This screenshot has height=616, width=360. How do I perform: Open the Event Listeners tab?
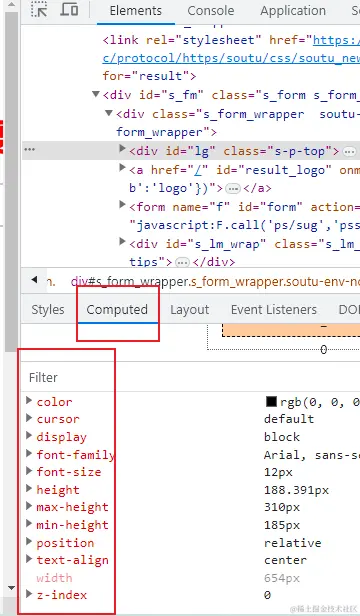tap(274, 310)
